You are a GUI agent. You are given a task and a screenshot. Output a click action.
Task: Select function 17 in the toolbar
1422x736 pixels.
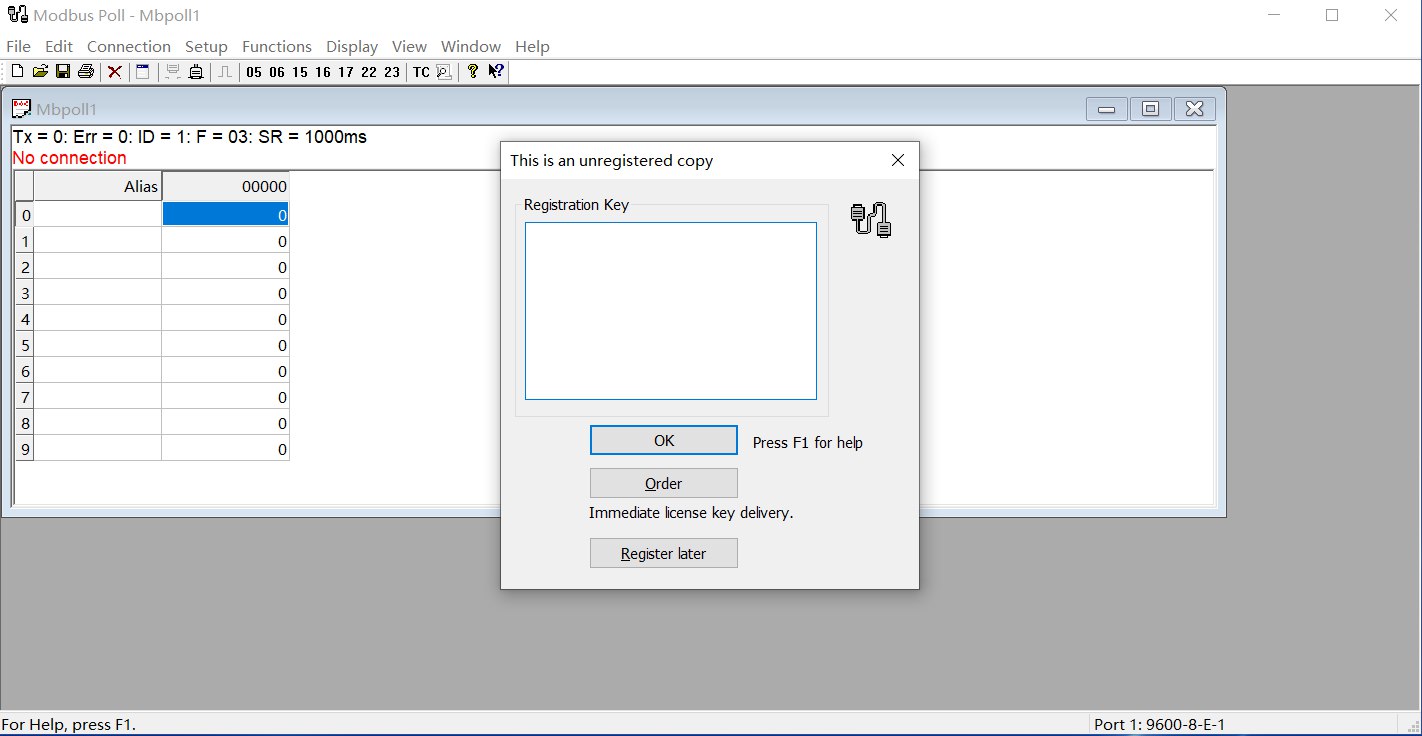(346, 72)
